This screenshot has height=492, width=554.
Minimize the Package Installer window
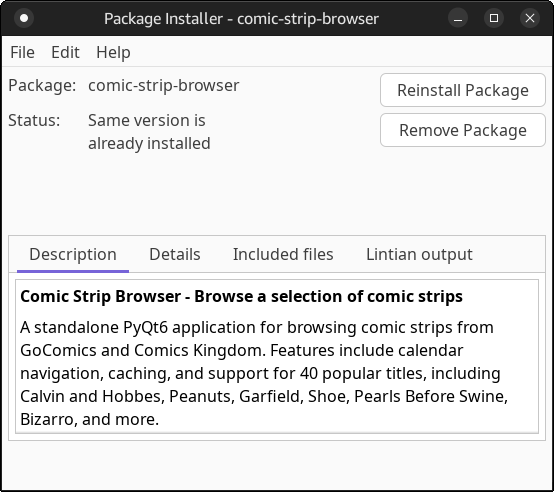click(x=458, y=18)
